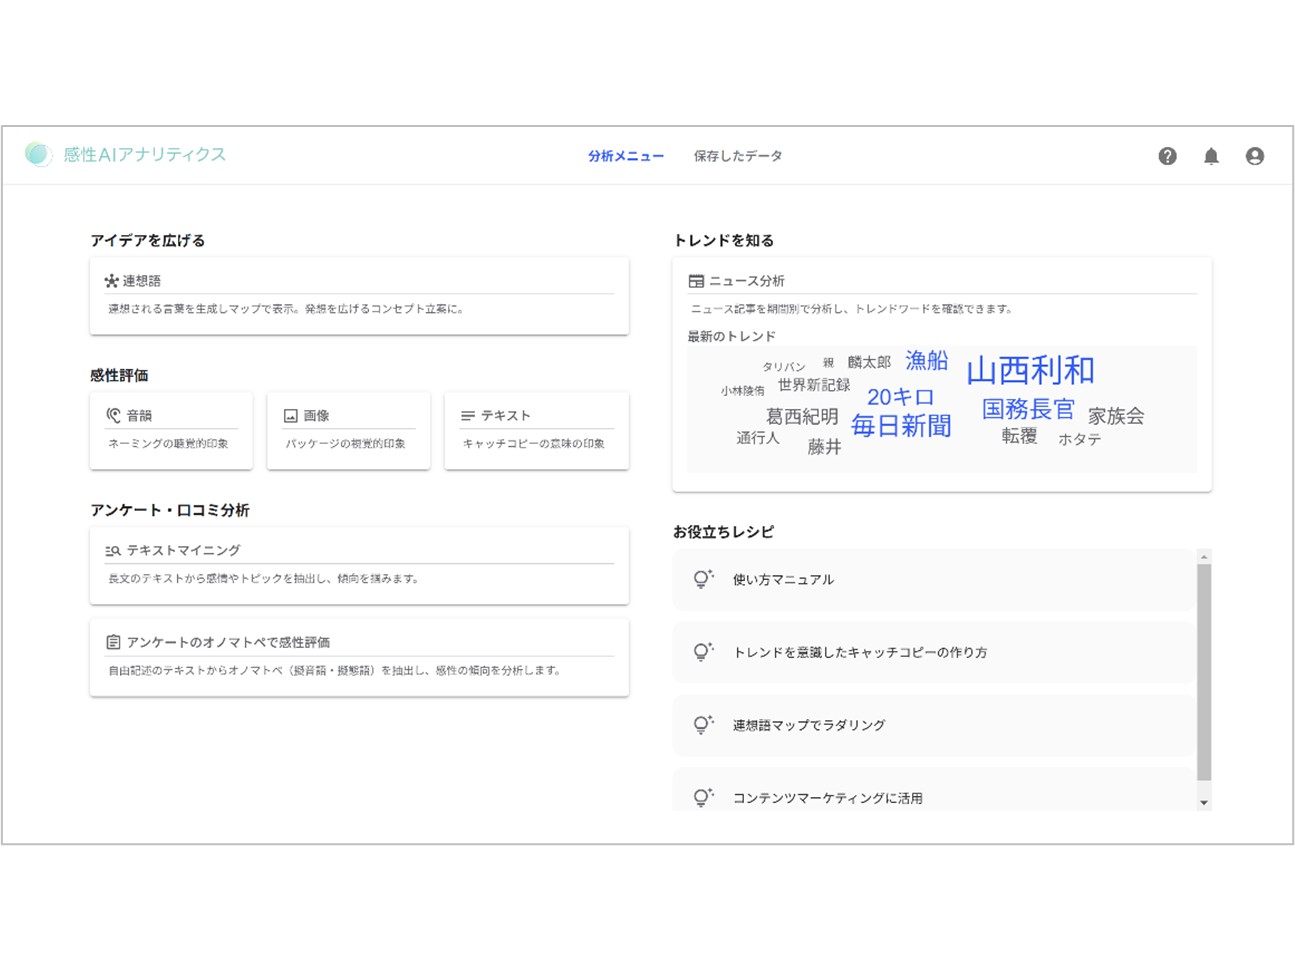Open recipe トレンドを意識したキャッチコピーの作り方
This screenshot has height=971, width=1295.
point(860,652)
